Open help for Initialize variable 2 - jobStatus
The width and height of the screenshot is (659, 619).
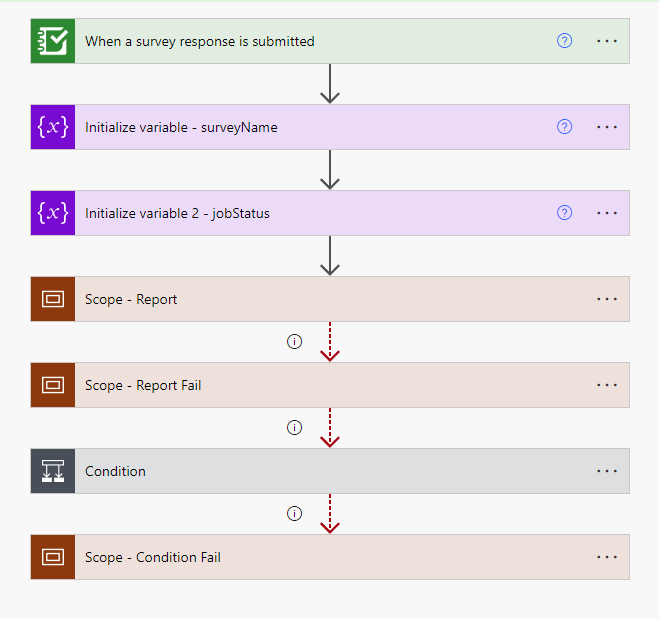point(564,213)
